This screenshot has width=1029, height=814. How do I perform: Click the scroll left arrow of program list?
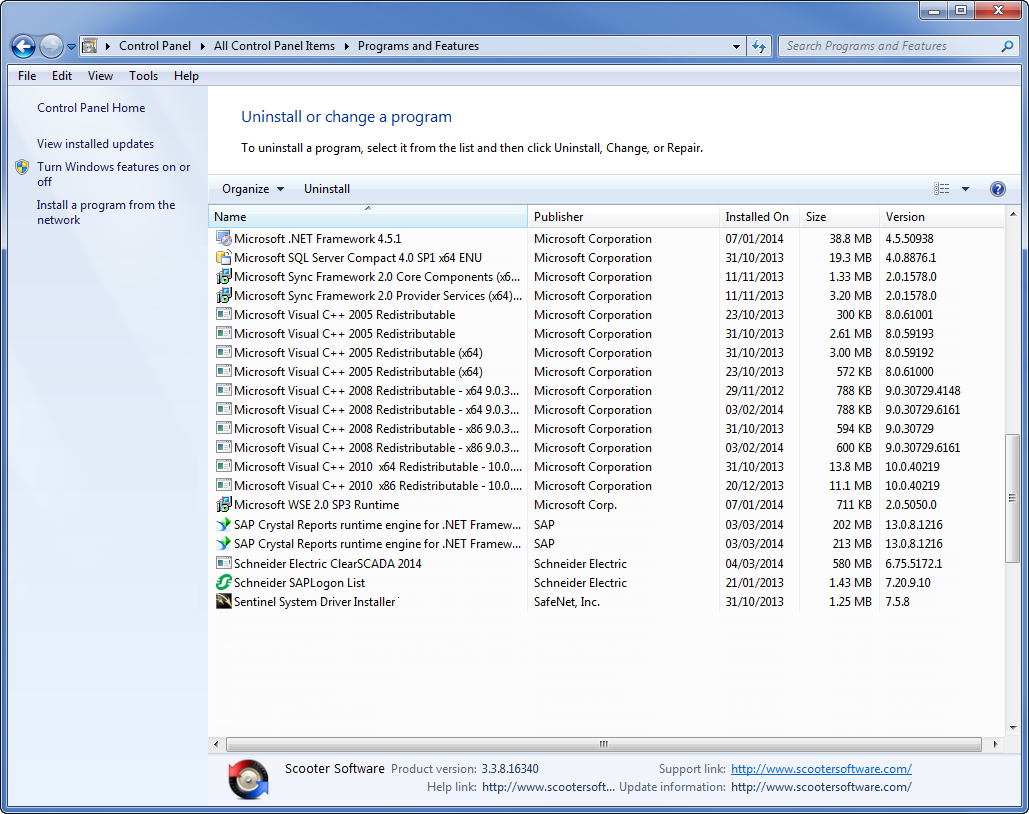pos(216,744)
